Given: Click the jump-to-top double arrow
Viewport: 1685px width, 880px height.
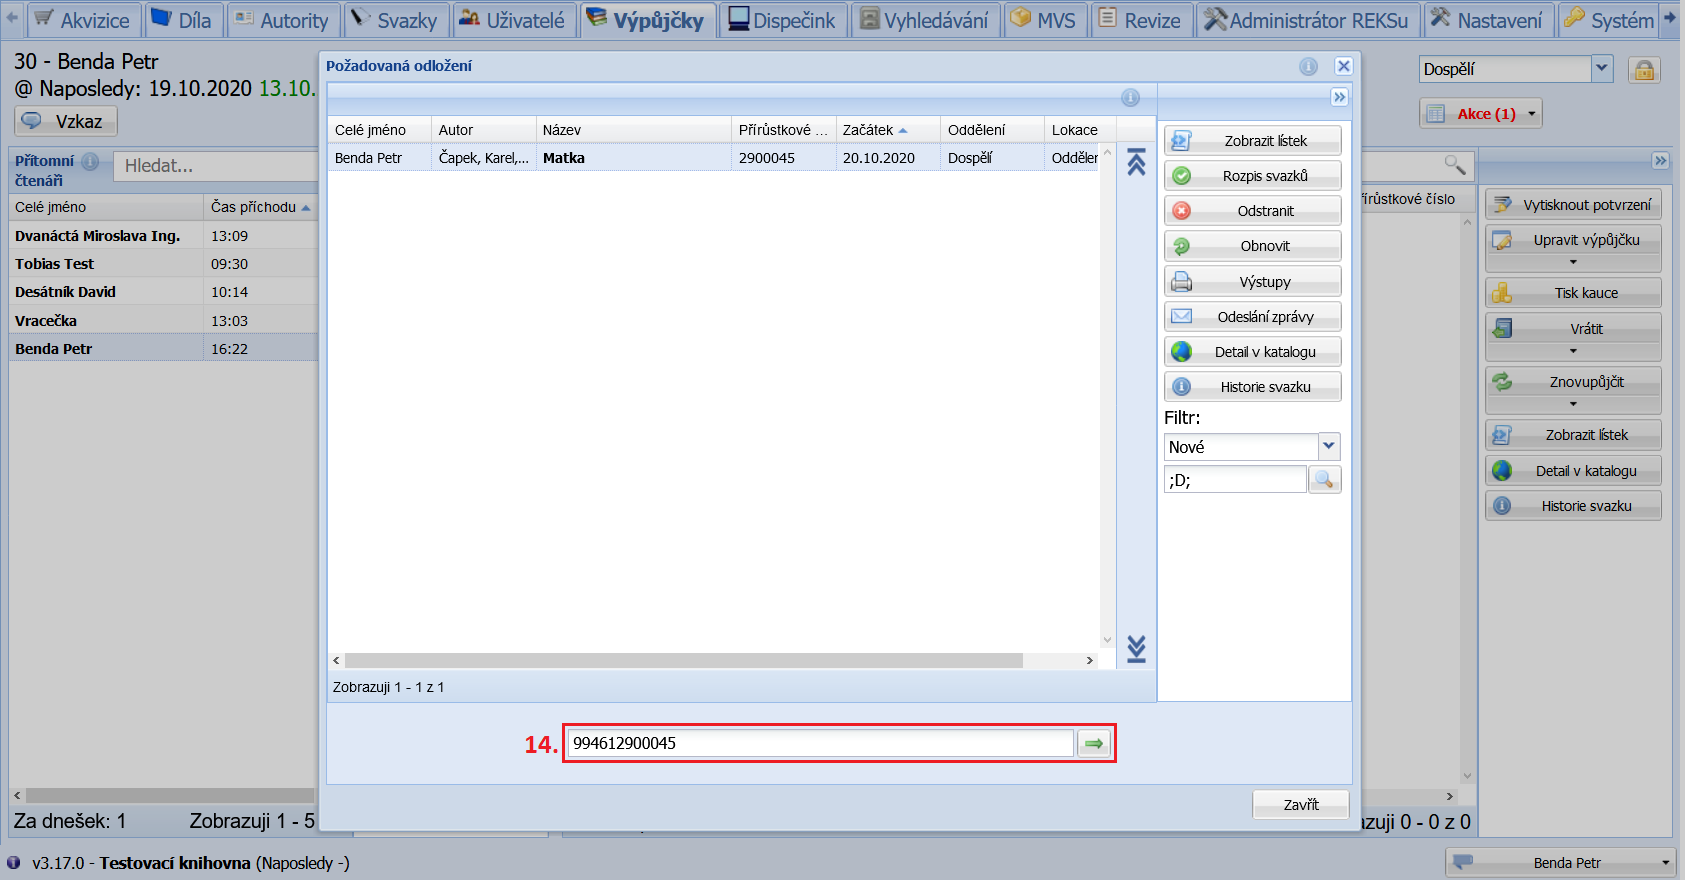Looking at the screenshot, I should (x=1136, y=162).
